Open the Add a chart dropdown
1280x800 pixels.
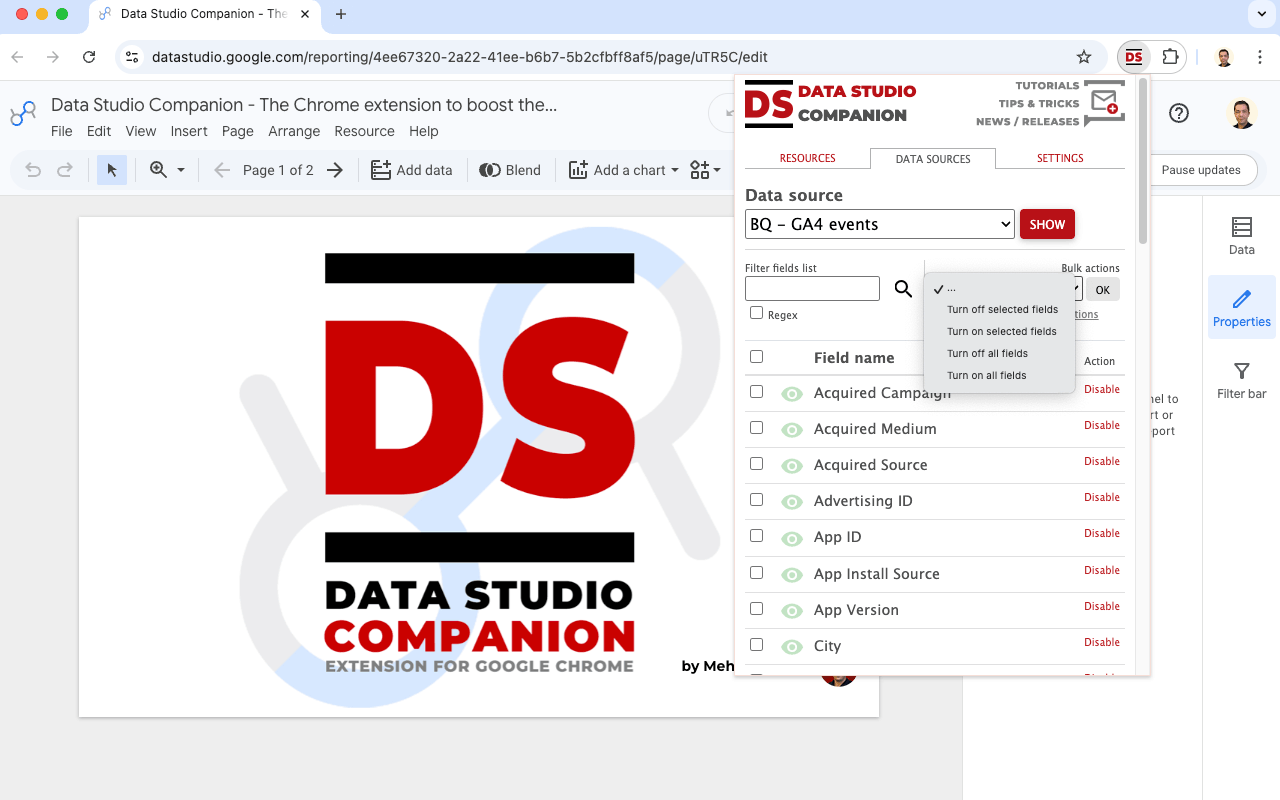click(623, 170)
